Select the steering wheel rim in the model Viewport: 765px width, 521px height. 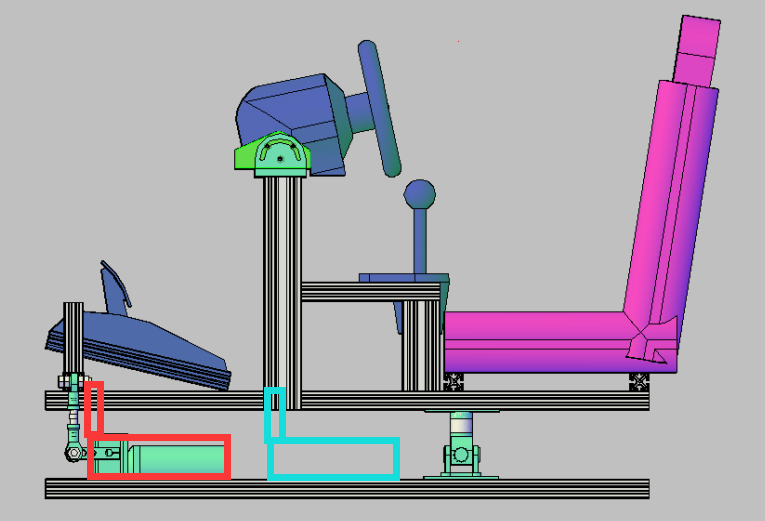(x=380, y=108)
